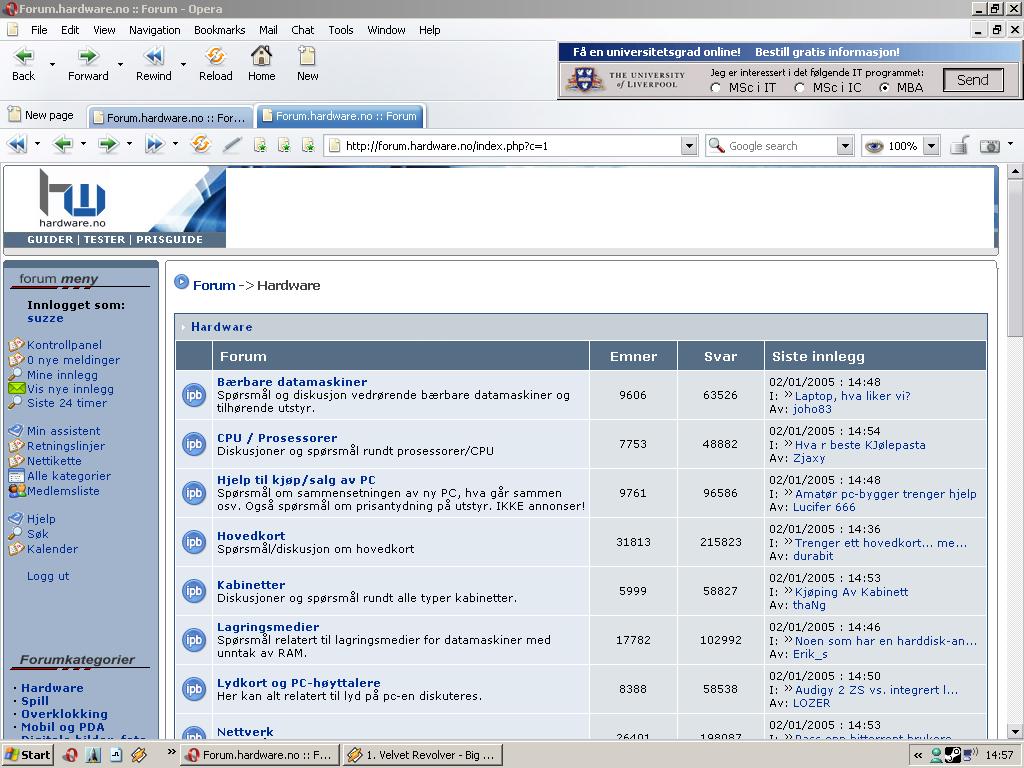Open the Overklokking category link

64,714
